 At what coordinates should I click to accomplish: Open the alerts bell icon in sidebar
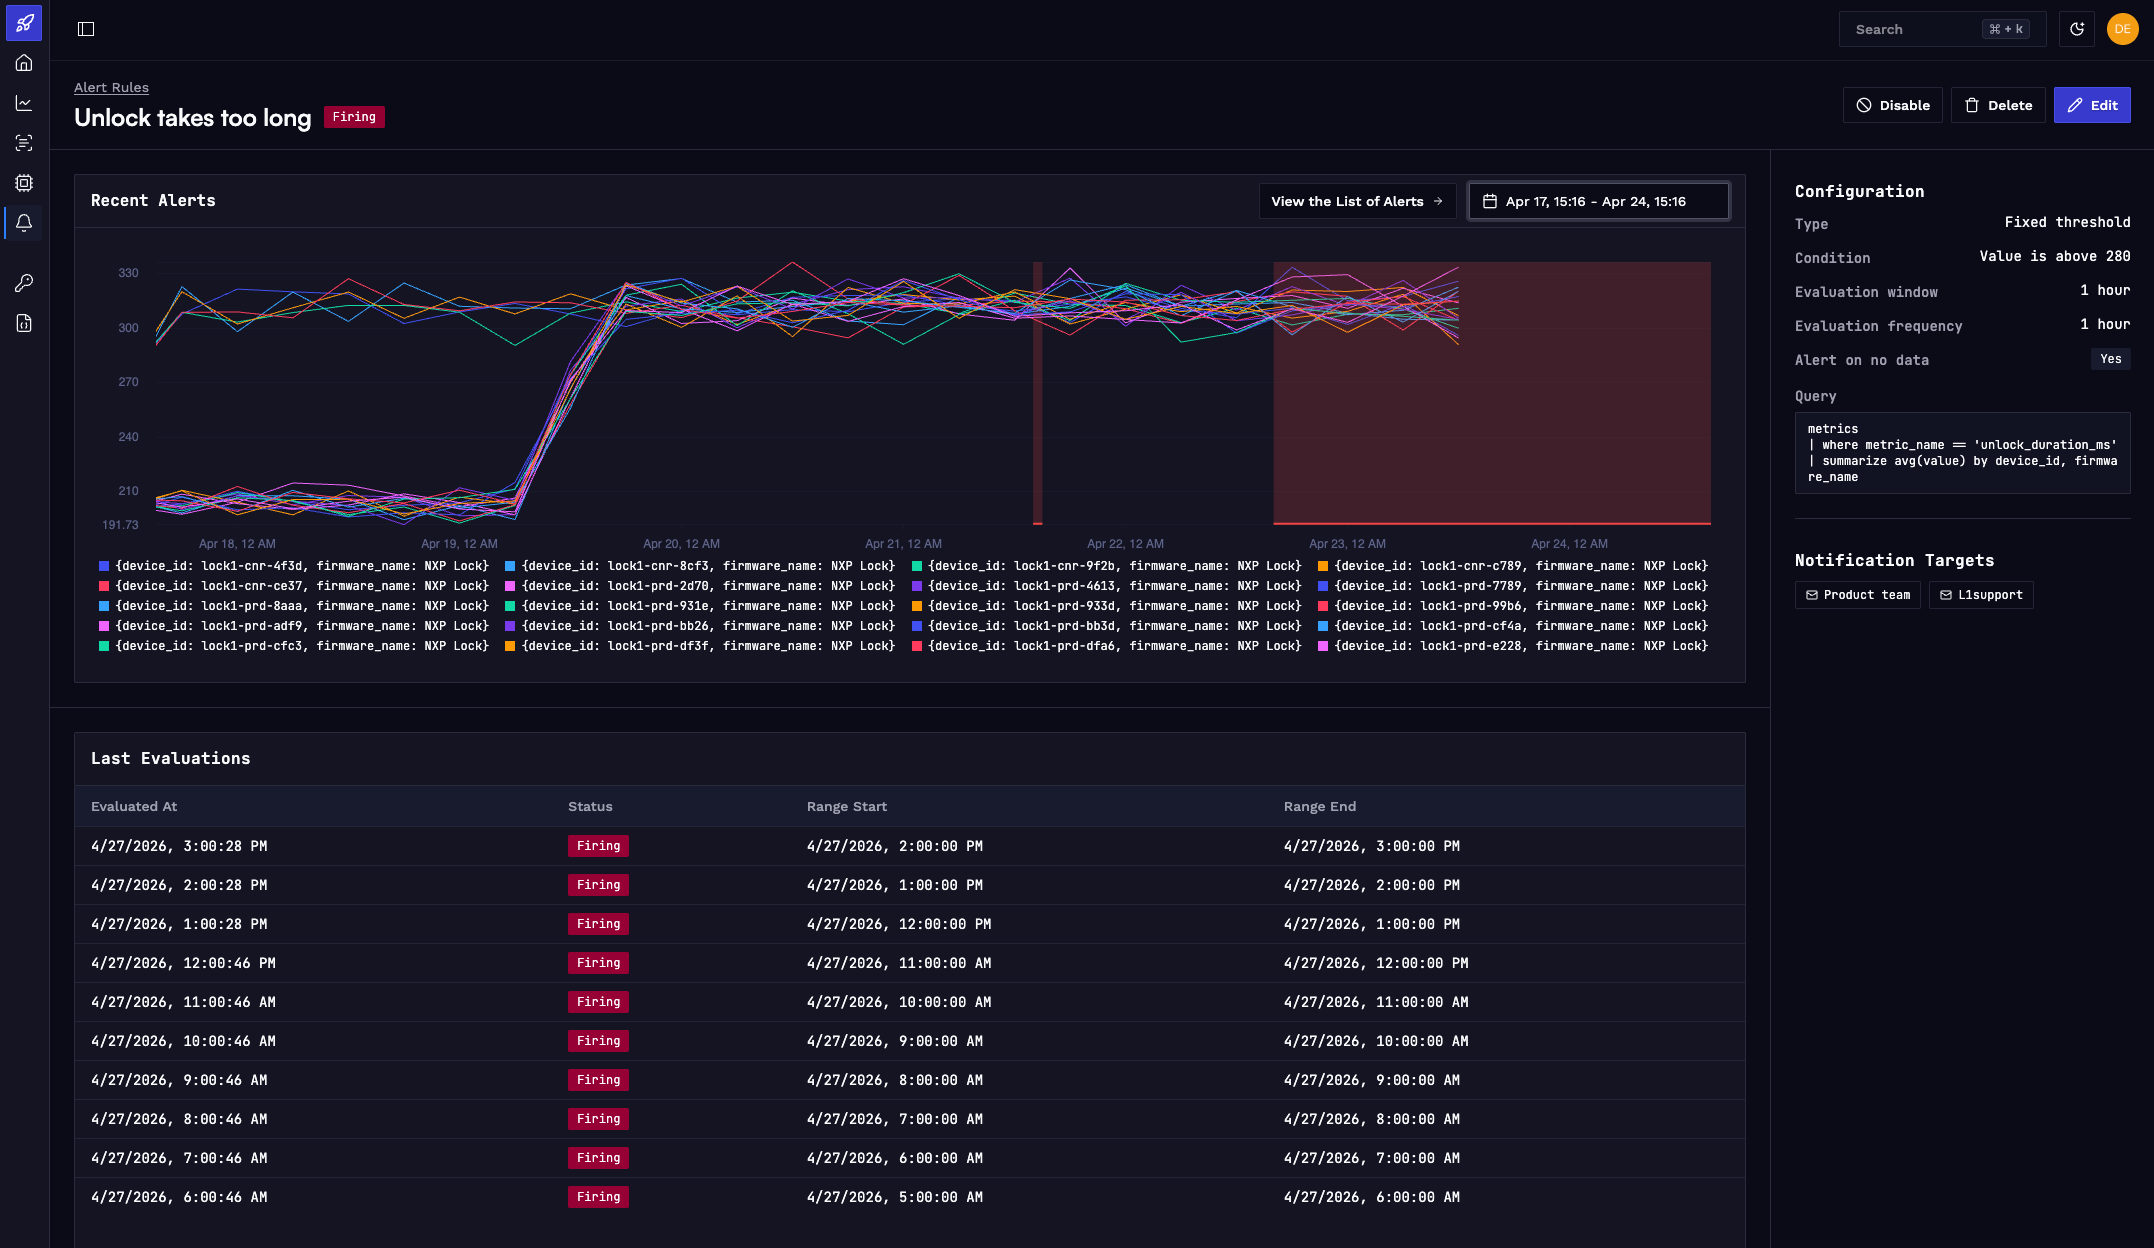click(24, 223)
